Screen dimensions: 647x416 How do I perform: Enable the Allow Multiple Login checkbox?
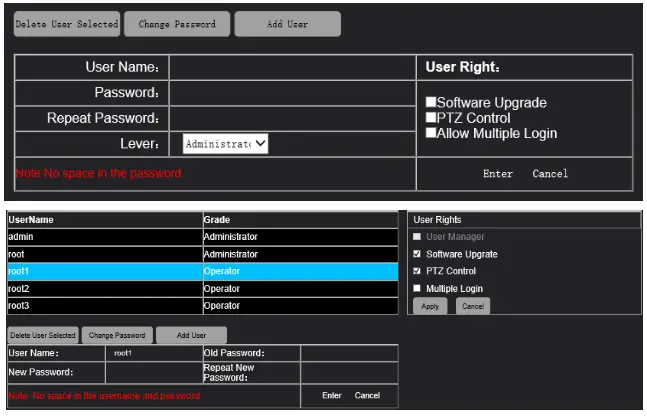click(x=431, y=133)
